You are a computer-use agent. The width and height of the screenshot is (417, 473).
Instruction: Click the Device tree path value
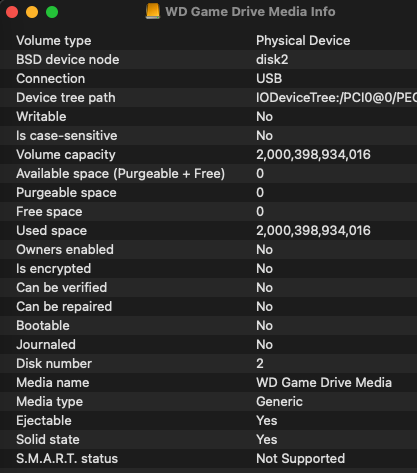[x=336, y=98]
